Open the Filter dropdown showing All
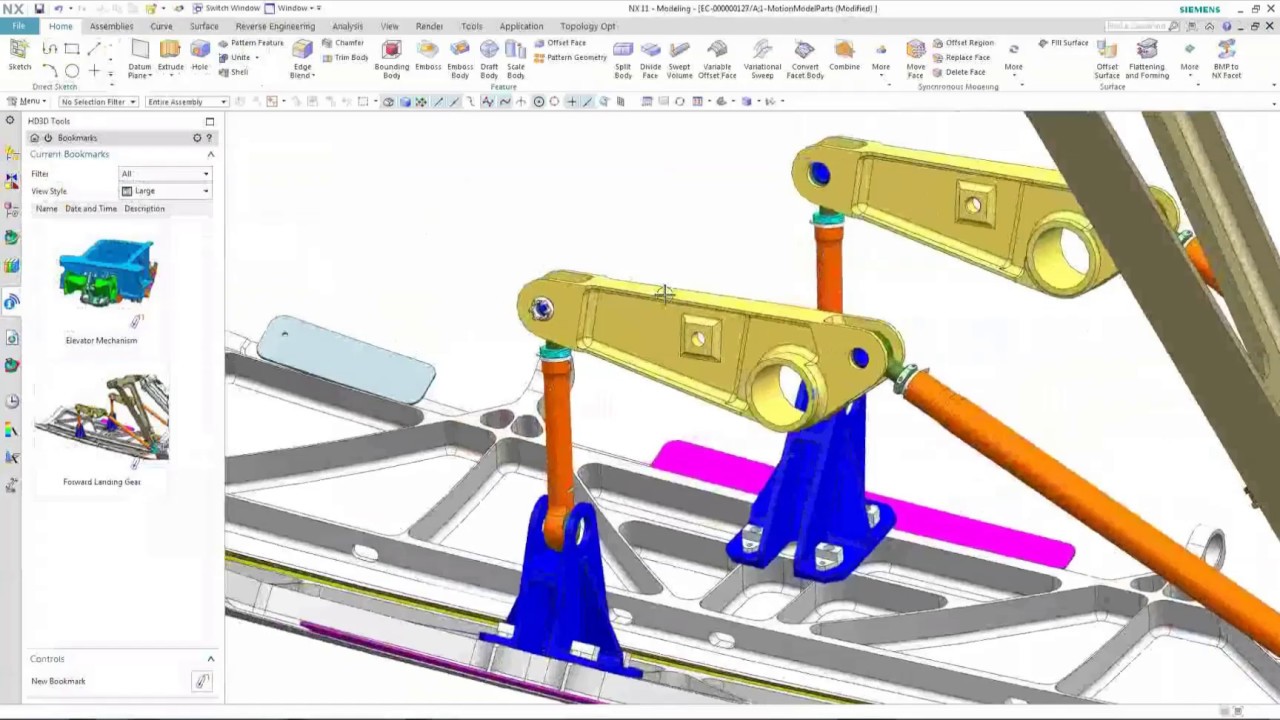 click(x=165, y=174)
